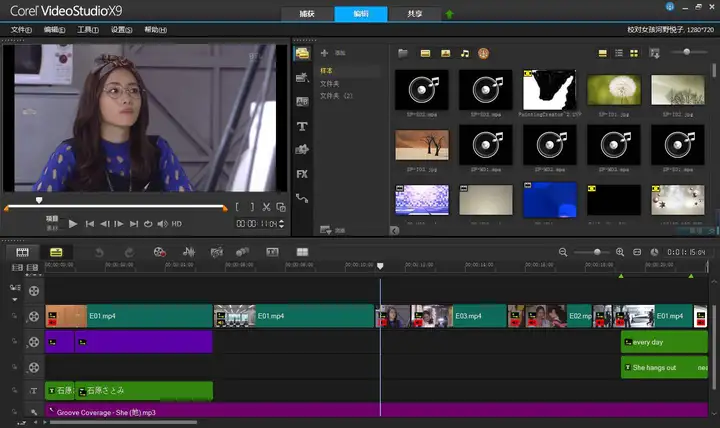Image resolution: width=720 pixels, height=428 pixels.
Task: Click the Record/Capture option icon
Action: coord(159,252)
